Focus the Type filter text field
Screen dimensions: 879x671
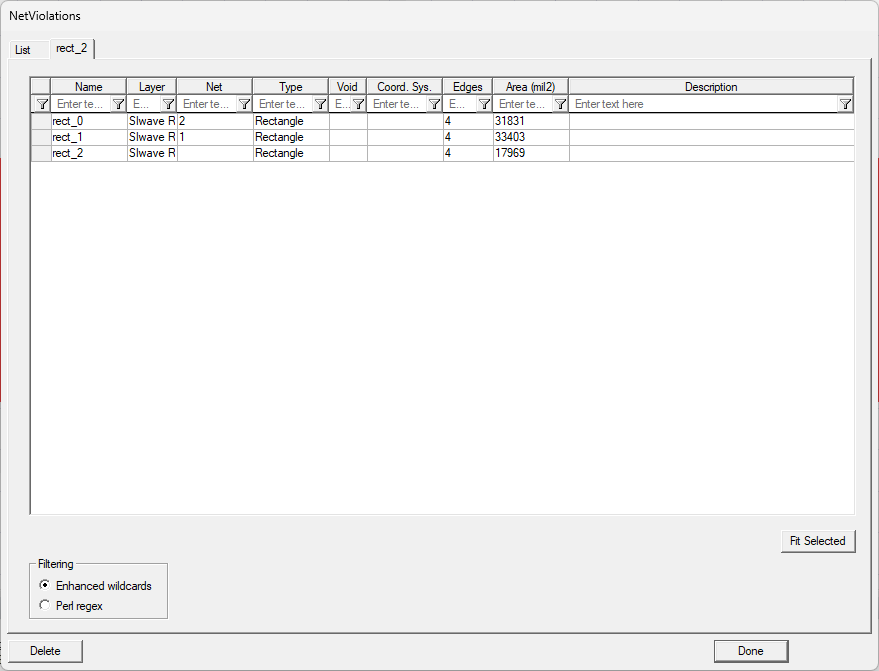click(283, 104)
